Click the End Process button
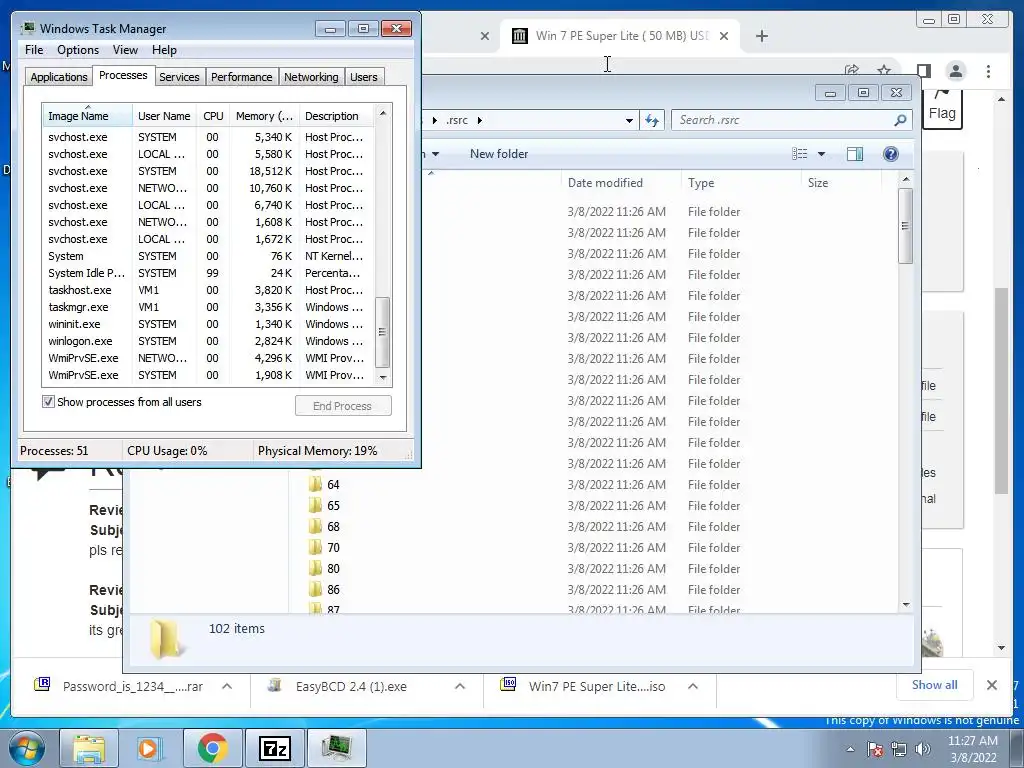Image resolution: width=1024 pixels, height=768 pixels. (x=343, y=406)
